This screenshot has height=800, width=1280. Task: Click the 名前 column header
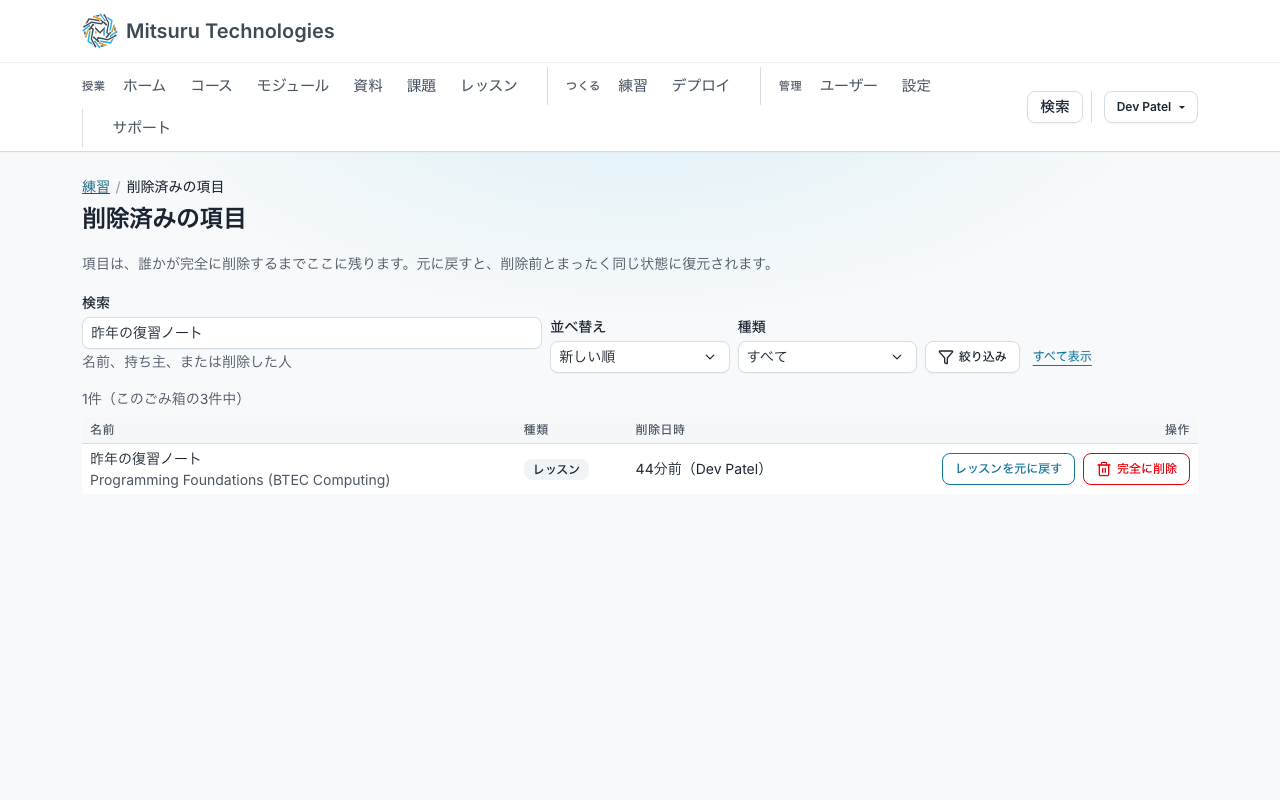(x=102, y=430)
